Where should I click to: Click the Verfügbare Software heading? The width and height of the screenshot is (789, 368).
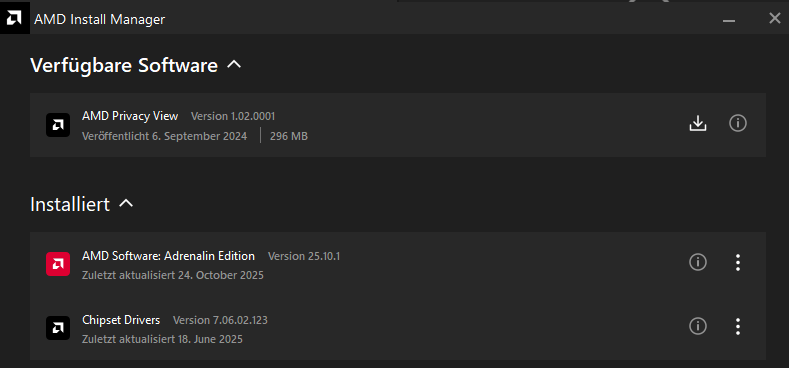[124, 65]
